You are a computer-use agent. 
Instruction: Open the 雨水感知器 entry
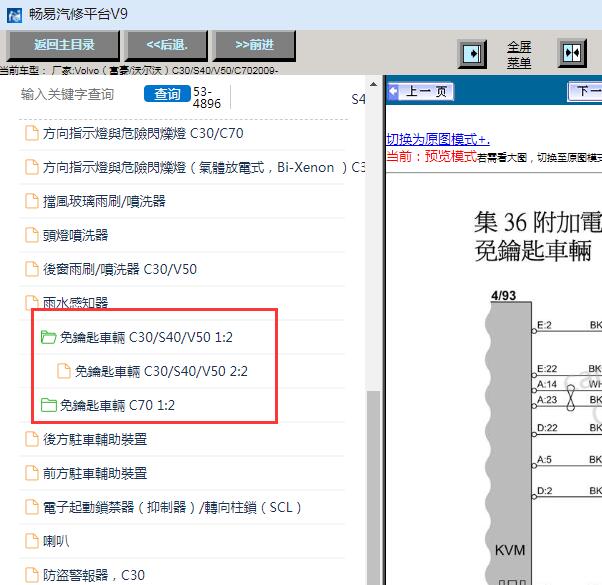pos(75,303)
